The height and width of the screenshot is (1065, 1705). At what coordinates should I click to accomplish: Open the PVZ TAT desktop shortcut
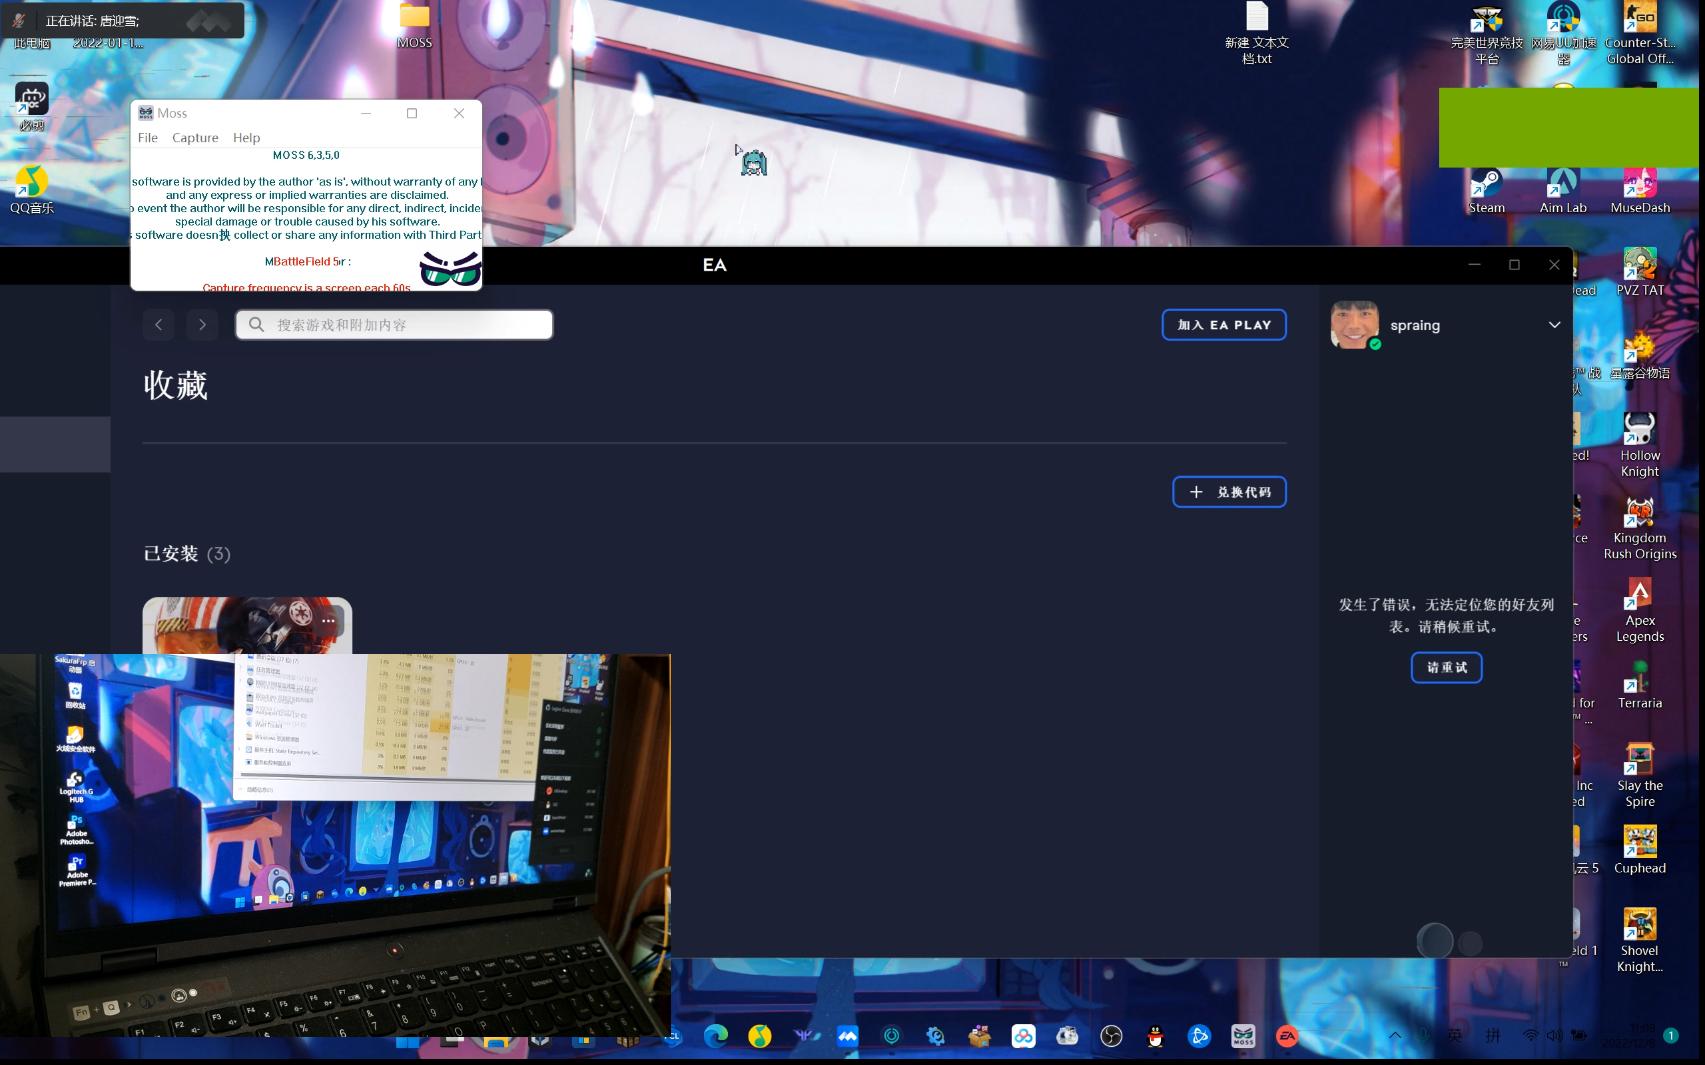1640,272
